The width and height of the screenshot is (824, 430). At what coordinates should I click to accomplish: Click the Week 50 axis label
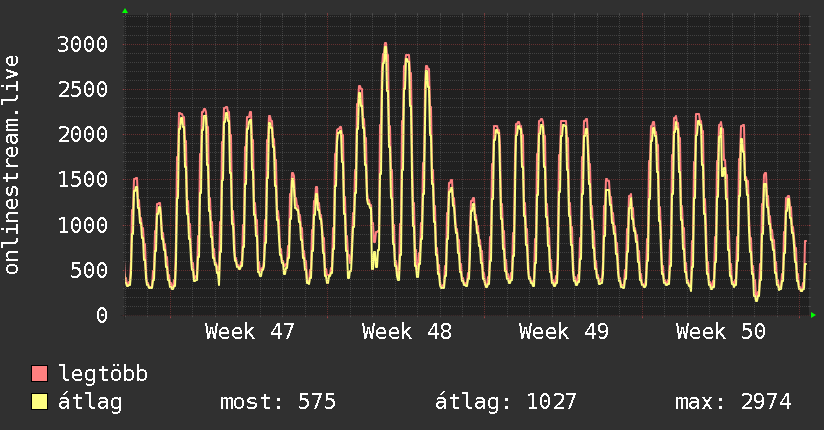pyautogui.click(x=720, y=332)
